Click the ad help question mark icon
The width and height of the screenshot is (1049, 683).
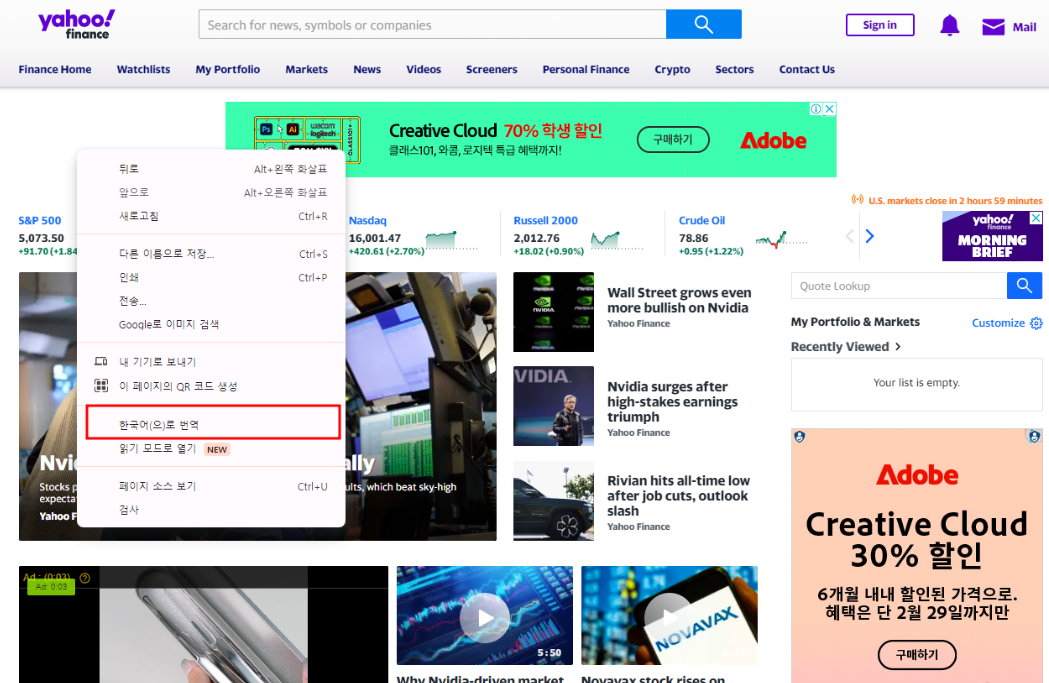(85, 578)
